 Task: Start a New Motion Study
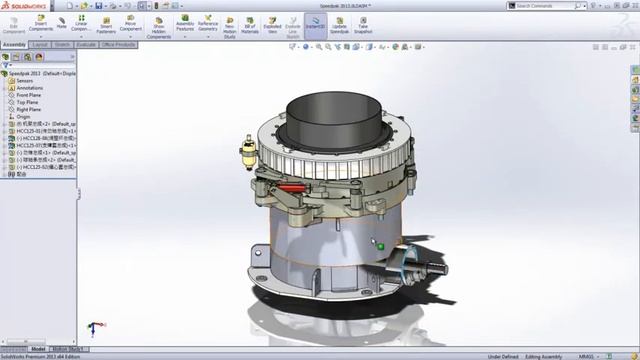coord(229,28)
